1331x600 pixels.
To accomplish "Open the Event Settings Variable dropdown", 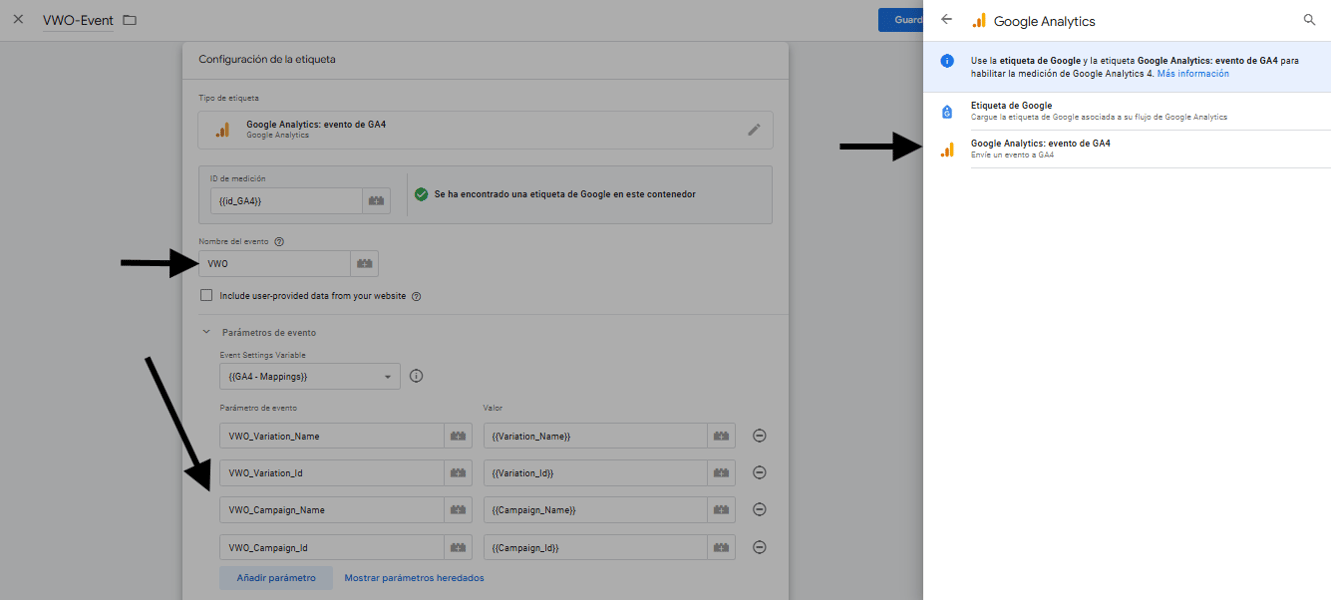I will pos(310,376).
